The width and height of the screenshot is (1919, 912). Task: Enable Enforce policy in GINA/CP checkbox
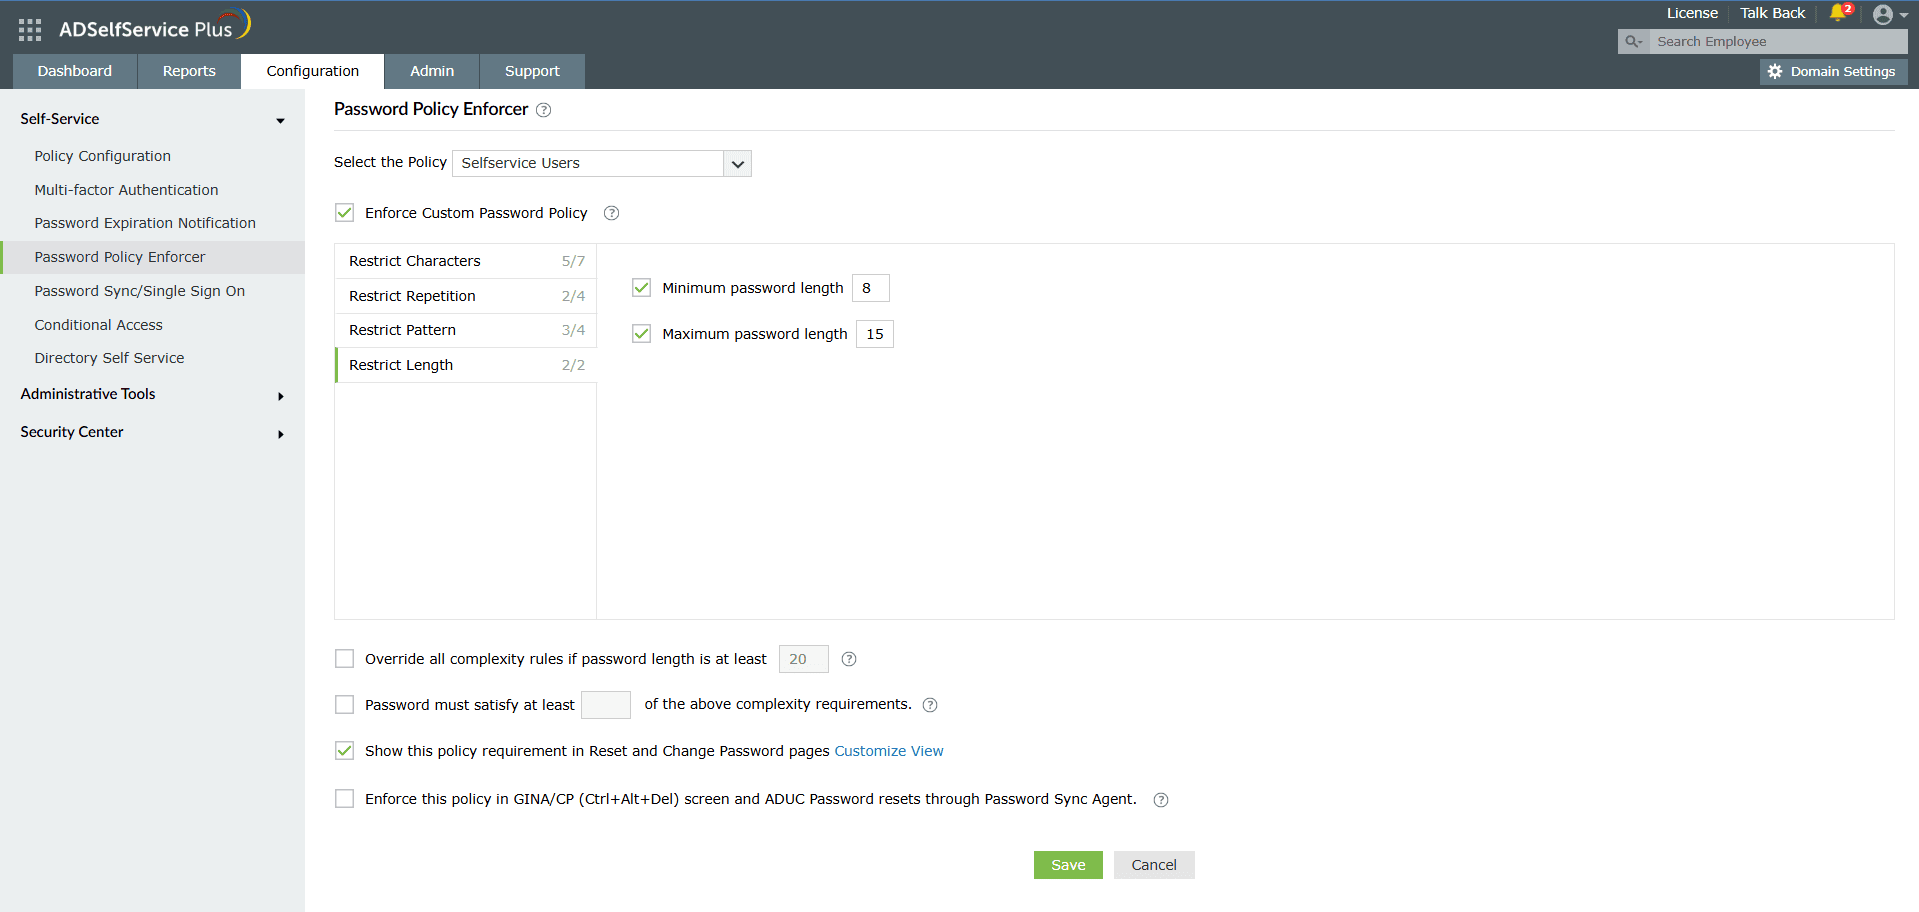345,799
